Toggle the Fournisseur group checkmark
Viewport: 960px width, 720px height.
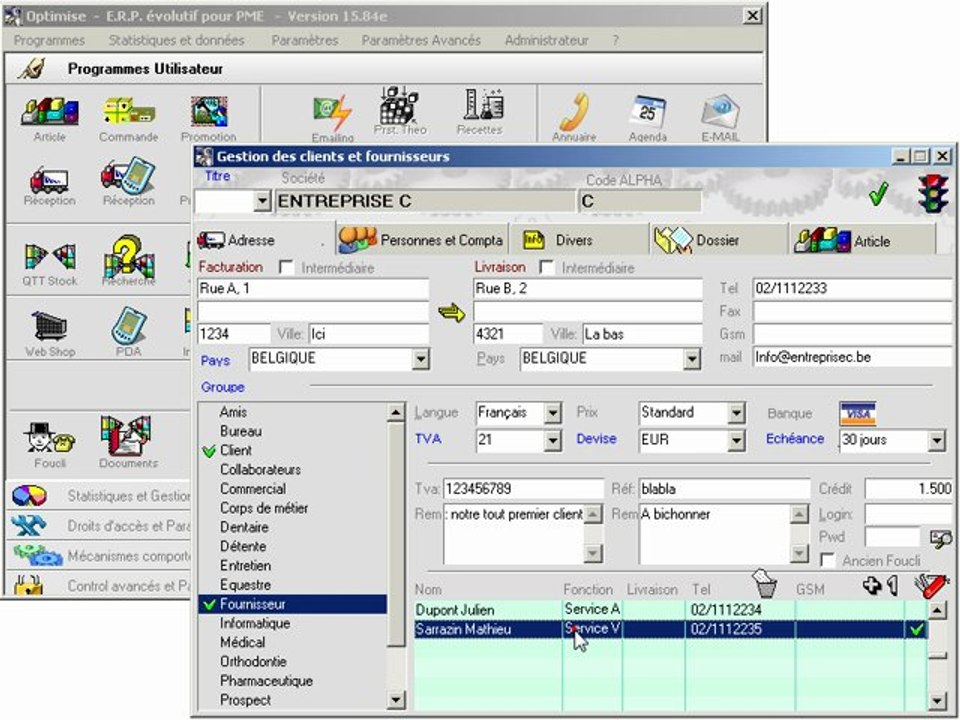(209, 605)
